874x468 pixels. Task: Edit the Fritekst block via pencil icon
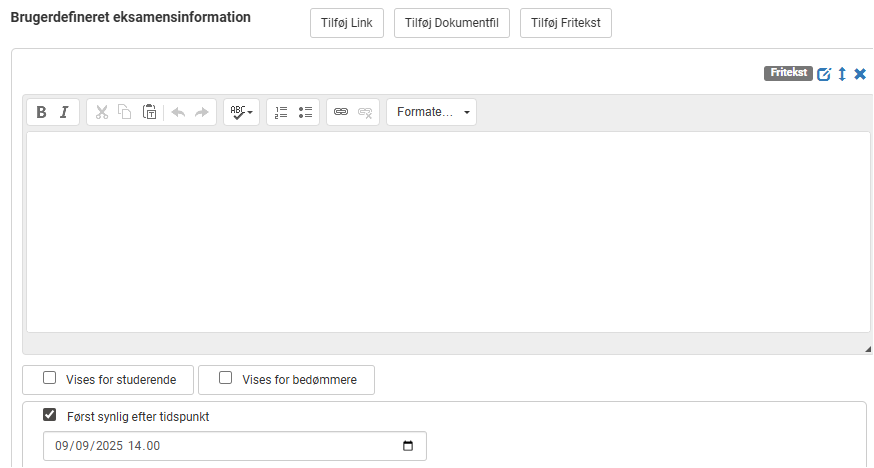click(824, 74)
